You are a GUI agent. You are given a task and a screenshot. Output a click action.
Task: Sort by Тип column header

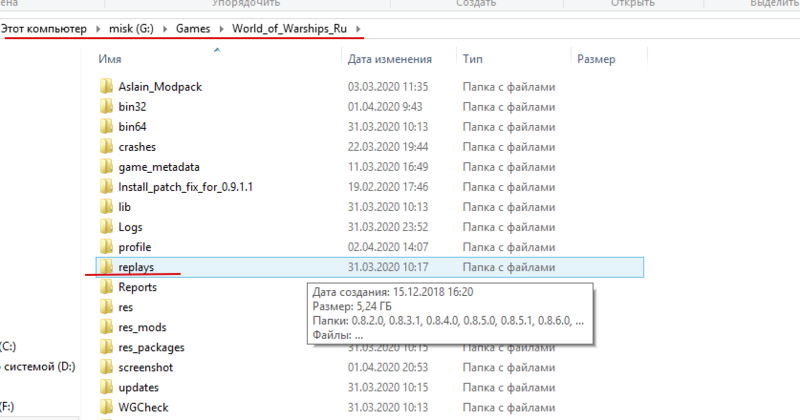pos(472,59)
